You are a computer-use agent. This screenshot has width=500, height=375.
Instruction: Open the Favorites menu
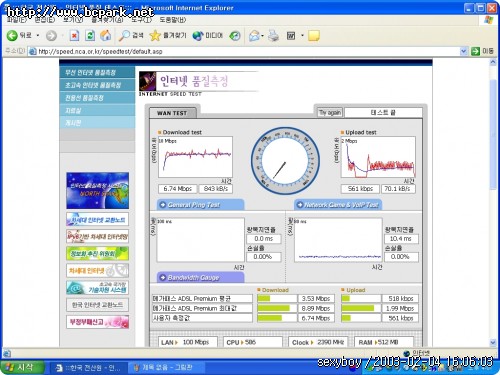click(107, 20)
